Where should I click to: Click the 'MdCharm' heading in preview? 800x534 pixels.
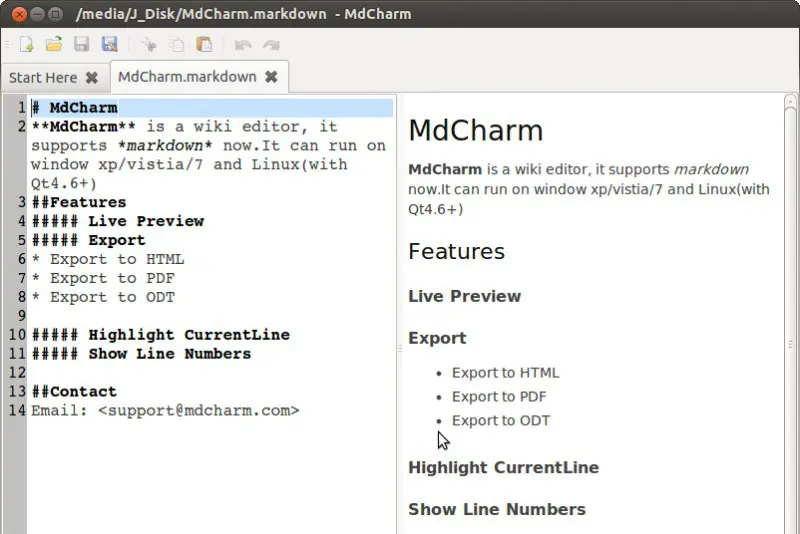tap(476, 130)
